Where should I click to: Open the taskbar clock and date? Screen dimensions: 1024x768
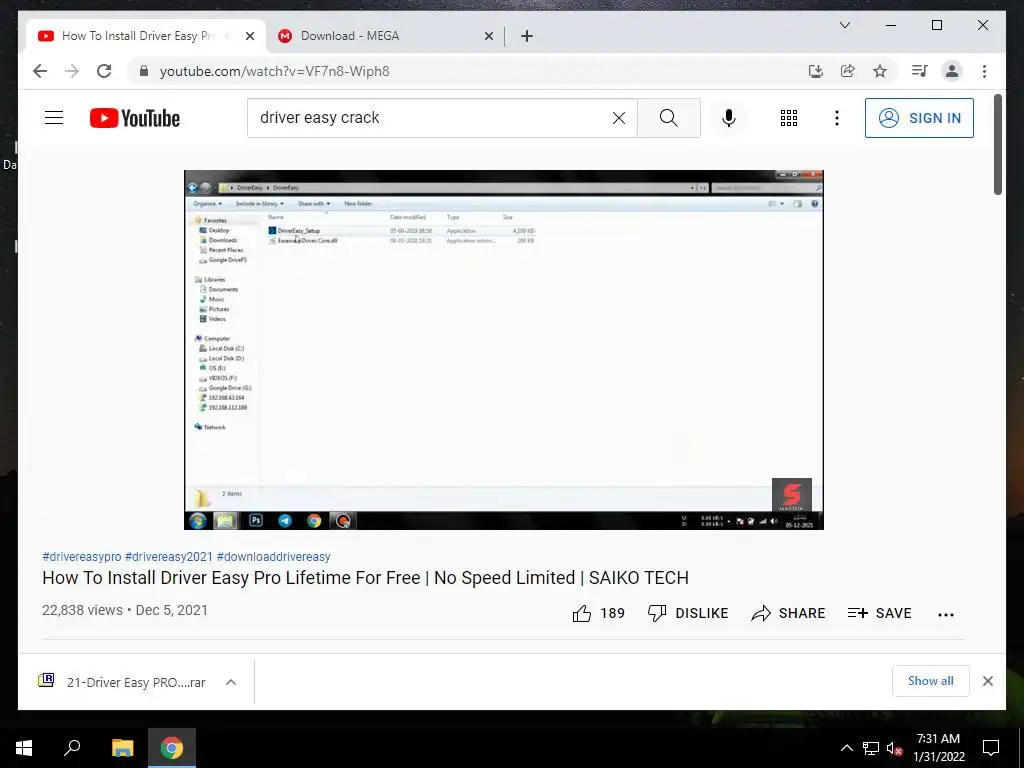coord(938,748)
